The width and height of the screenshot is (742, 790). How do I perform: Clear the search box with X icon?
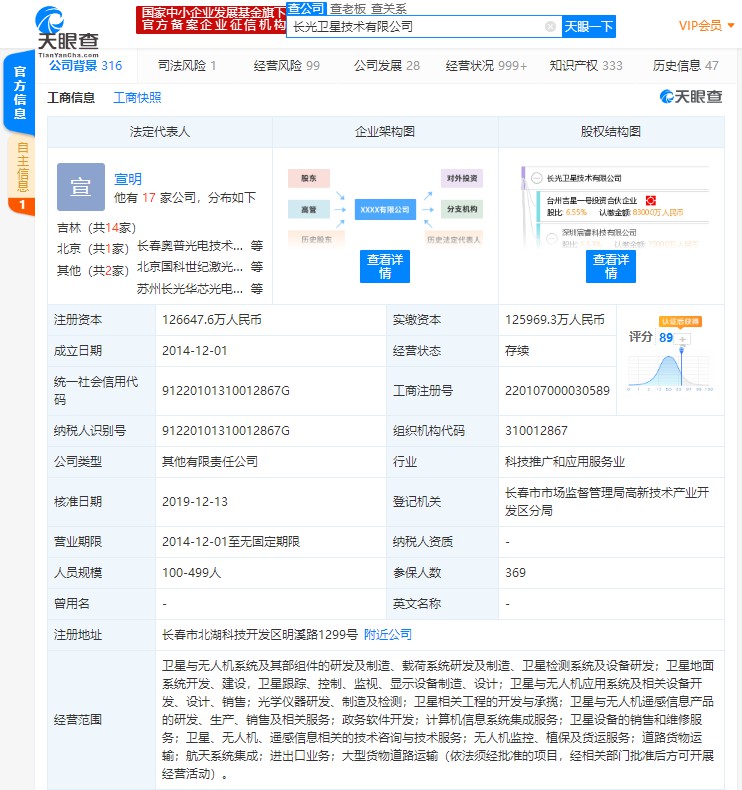point(551,27)
